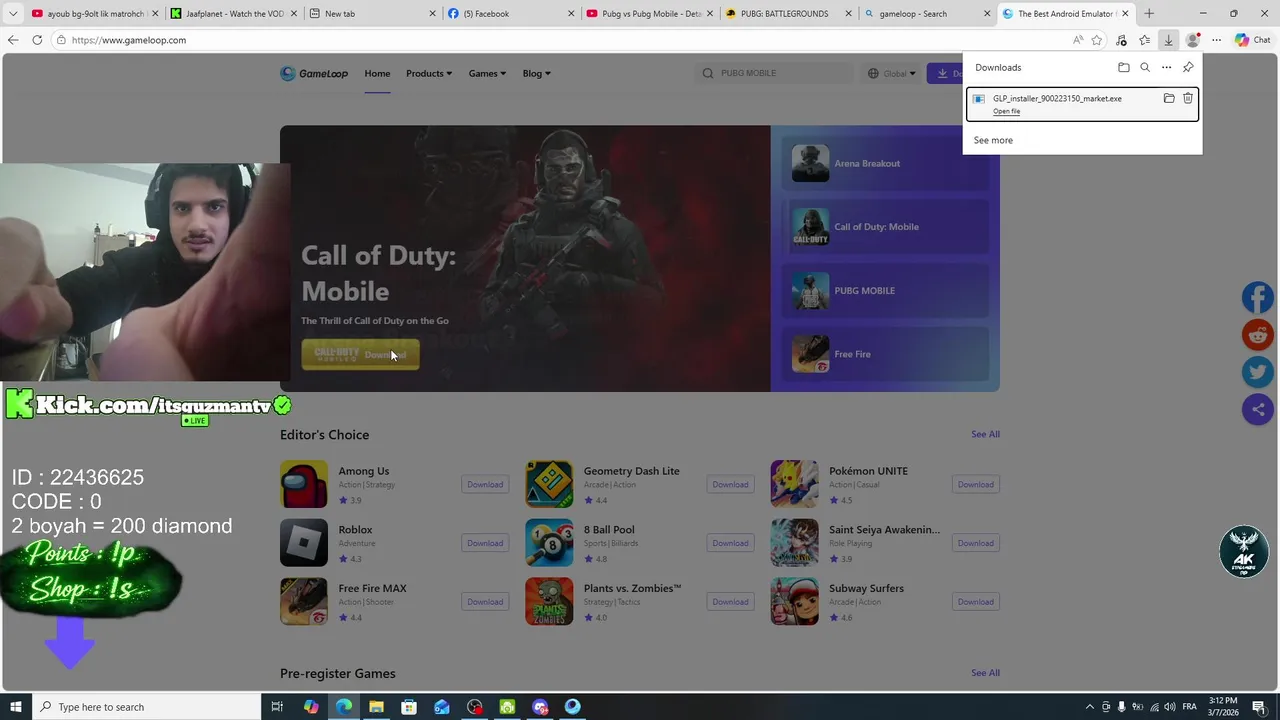Select Arena Breakout in banner list
1280x720 pixels.
coord(885,164)
